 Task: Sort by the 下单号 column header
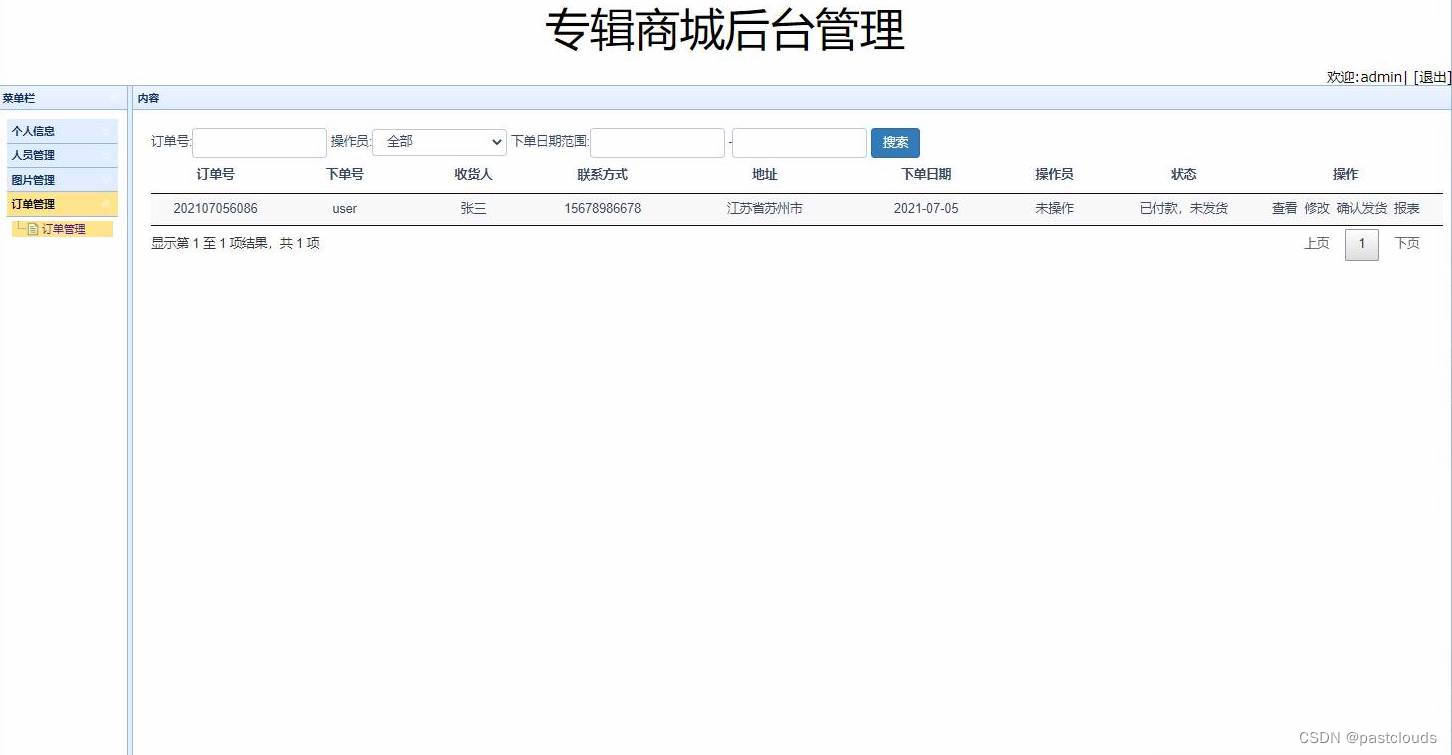coord(344,174)
